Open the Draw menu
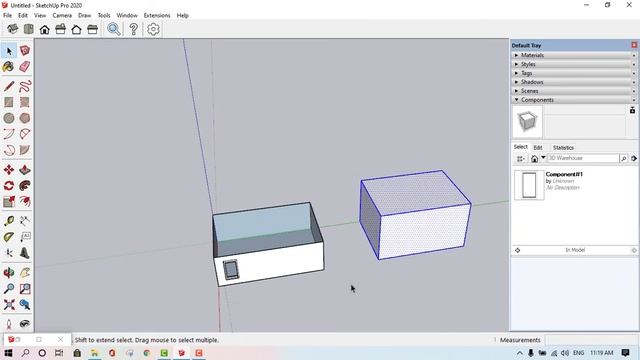 point(84,15)
